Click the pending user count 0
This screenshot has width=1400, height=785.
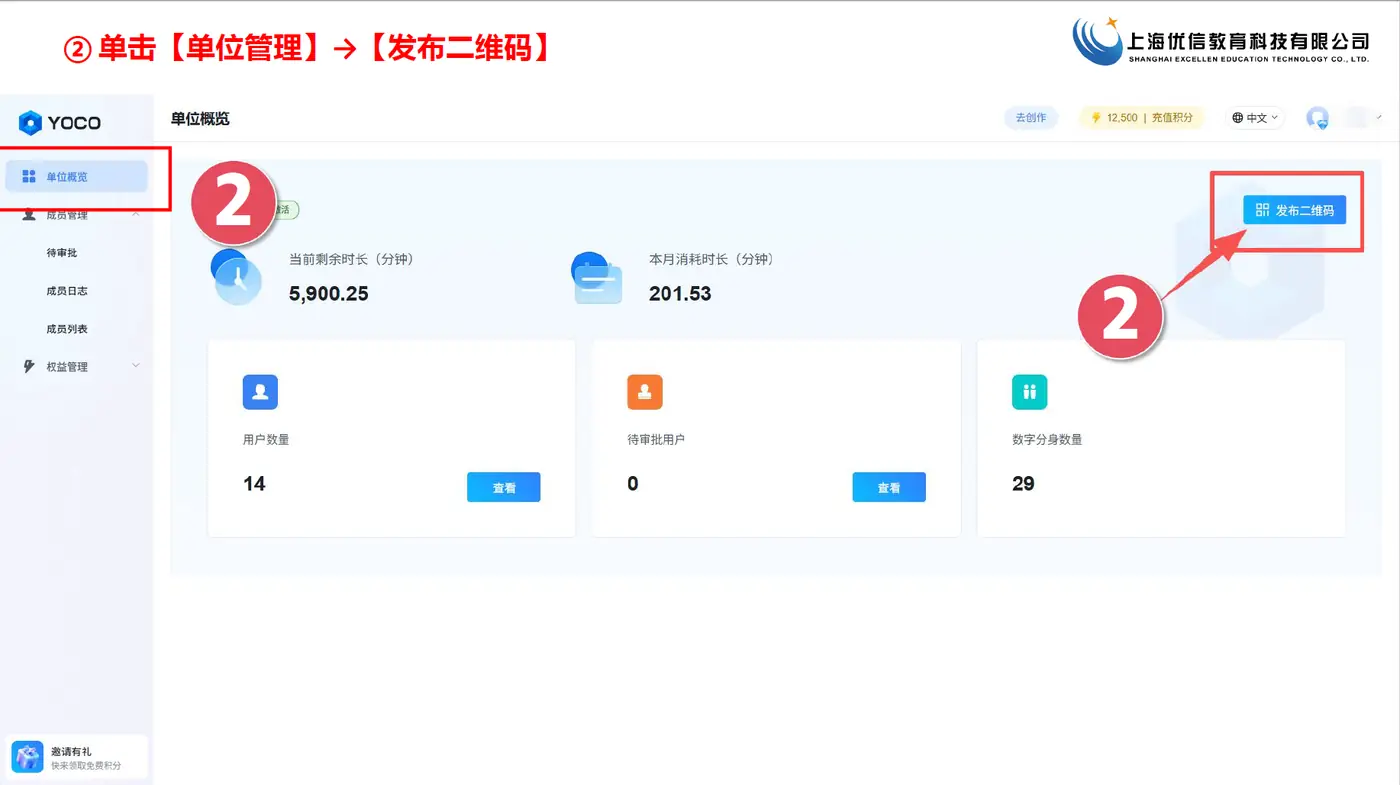(633, 484)
